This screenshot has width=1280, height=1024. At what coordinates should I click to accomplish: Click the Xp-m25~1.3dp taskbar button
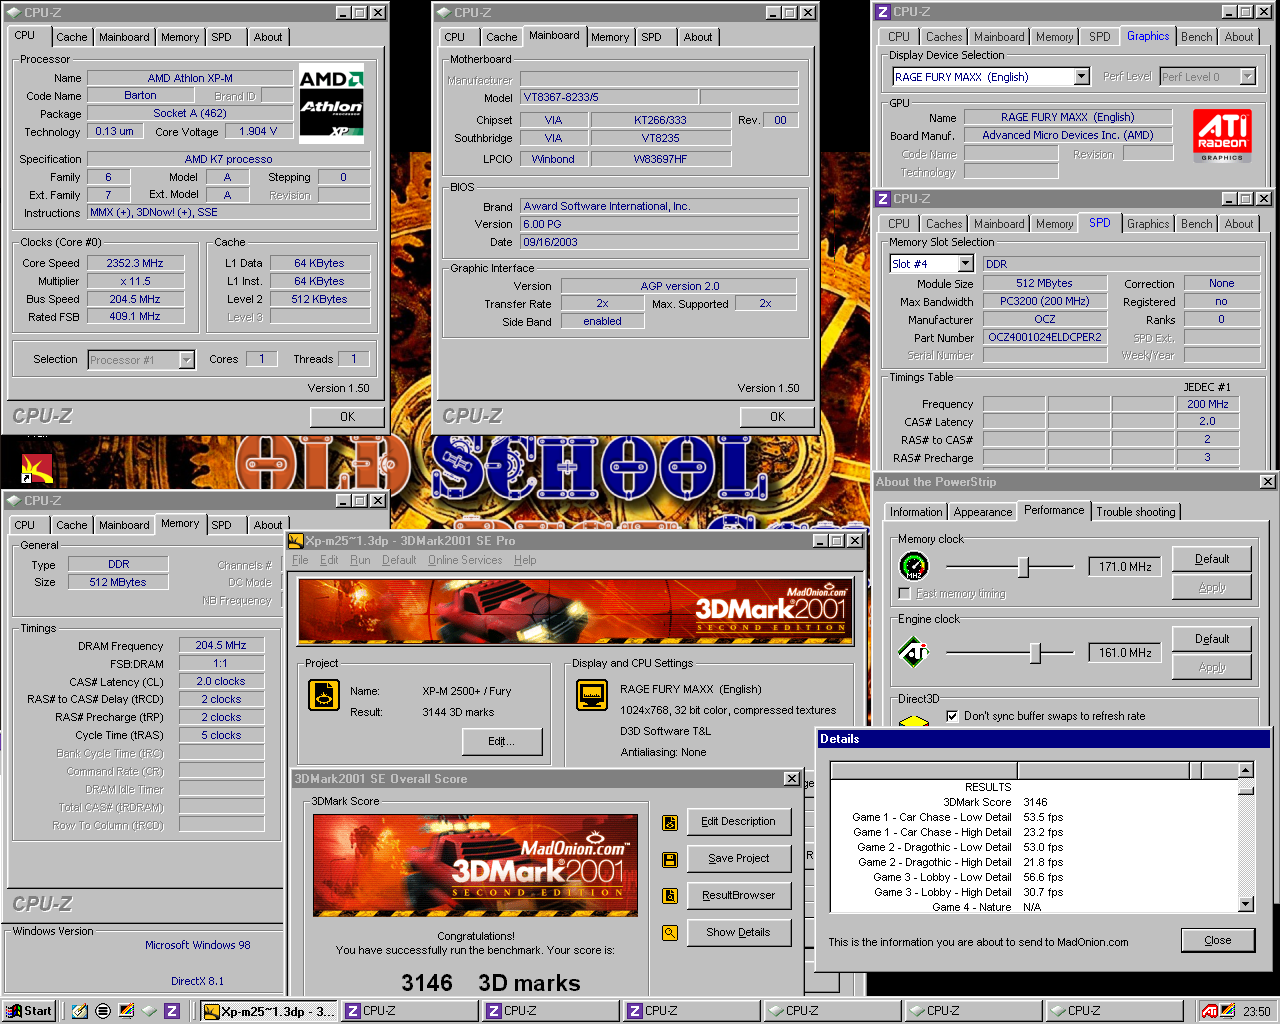269,1011
